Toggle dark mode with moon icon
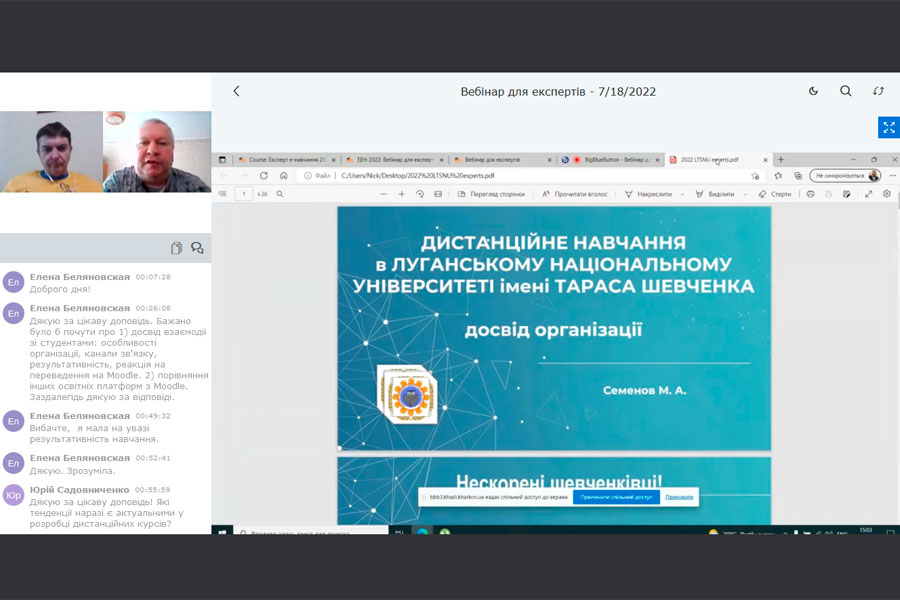Image resolution: width=900 pixels, height=600 pixels. pos(813,91)
